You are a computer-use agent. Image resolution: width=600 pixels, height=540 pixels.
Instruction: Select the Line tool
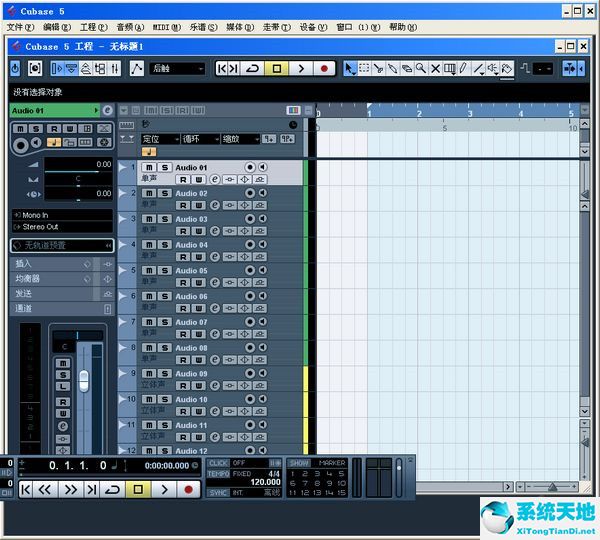pyautogui.click(x=478, y=69)
